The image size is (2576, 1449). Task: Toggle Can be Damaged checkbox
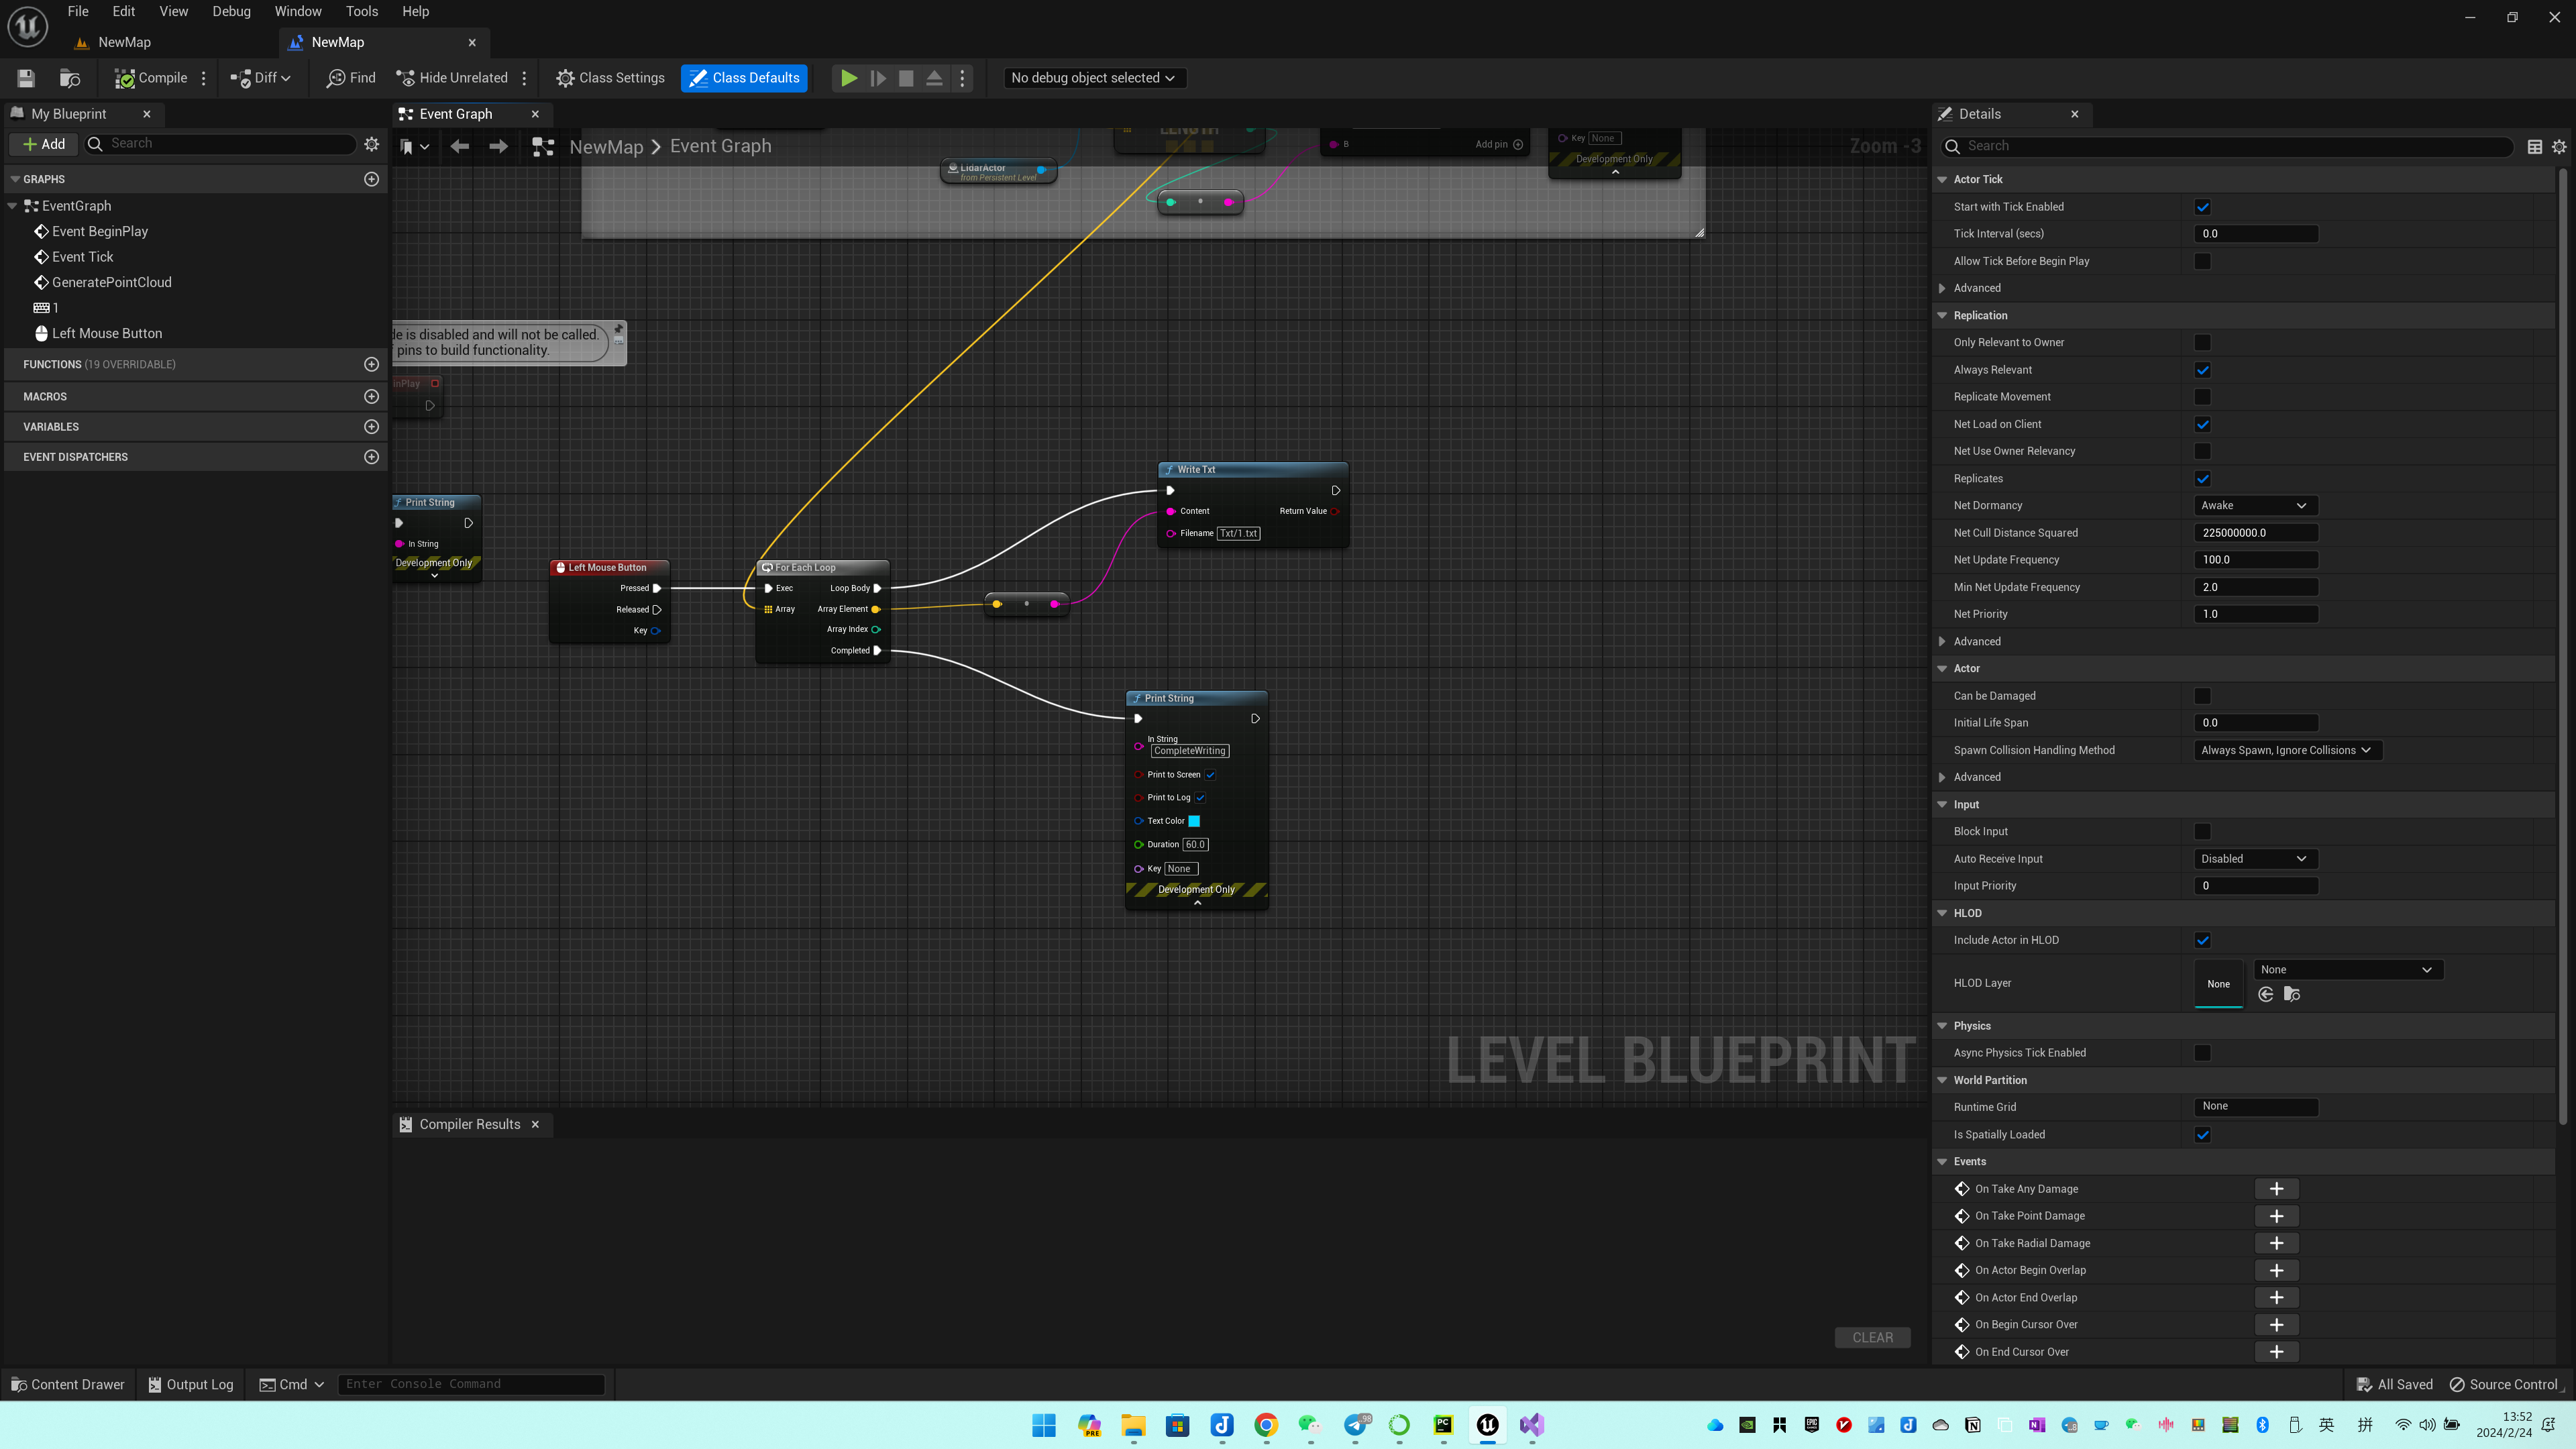2202,696
